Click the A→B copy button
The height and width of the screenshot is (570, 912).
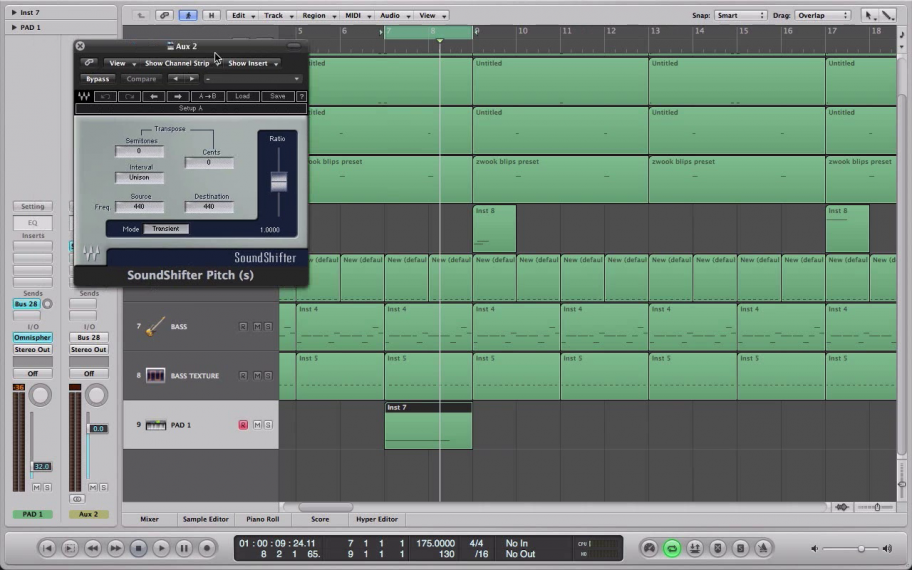tap(207, 96)
